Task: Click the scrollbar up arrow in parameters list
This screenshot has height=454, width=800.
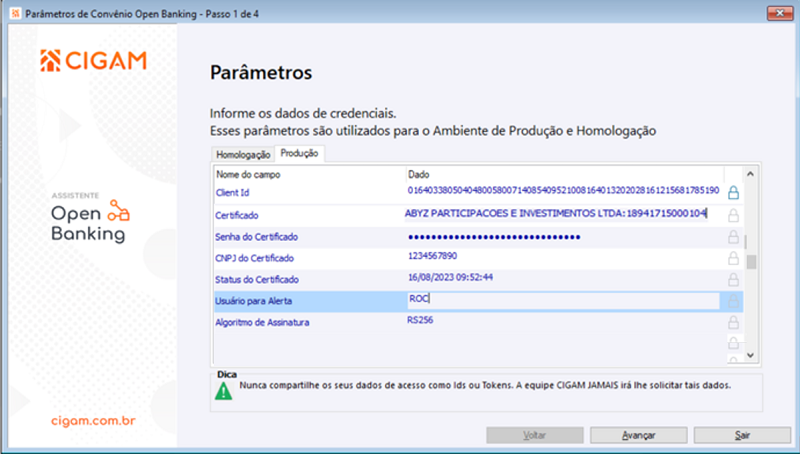Action: coord(750,174)
